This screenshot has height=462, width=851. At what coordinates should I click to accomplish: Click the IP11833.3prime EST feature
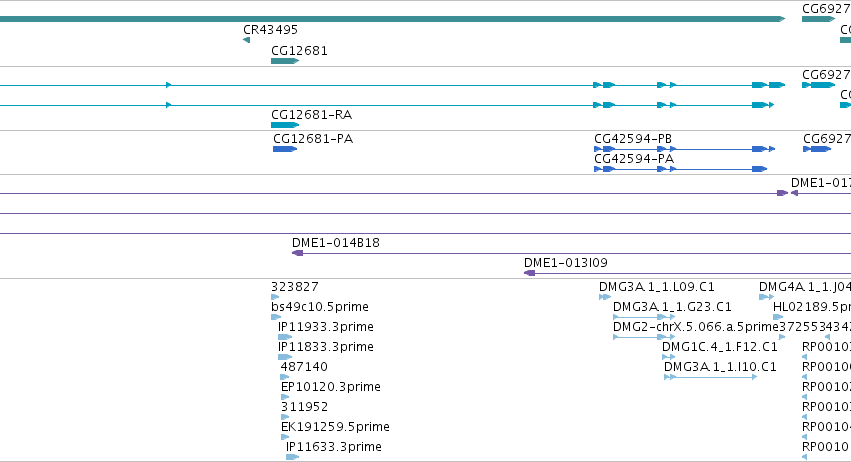(285, 357)
